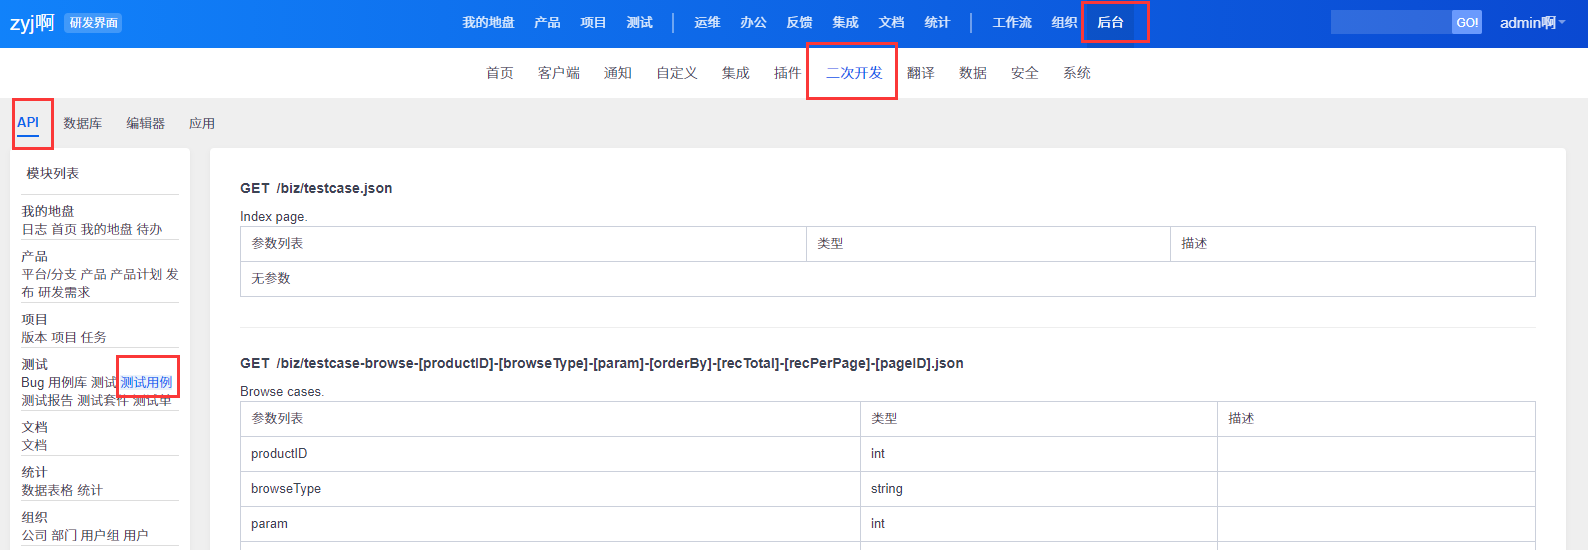Click the string type cell
This screenshot has width=1588, height=550.
click(1039, 489)
